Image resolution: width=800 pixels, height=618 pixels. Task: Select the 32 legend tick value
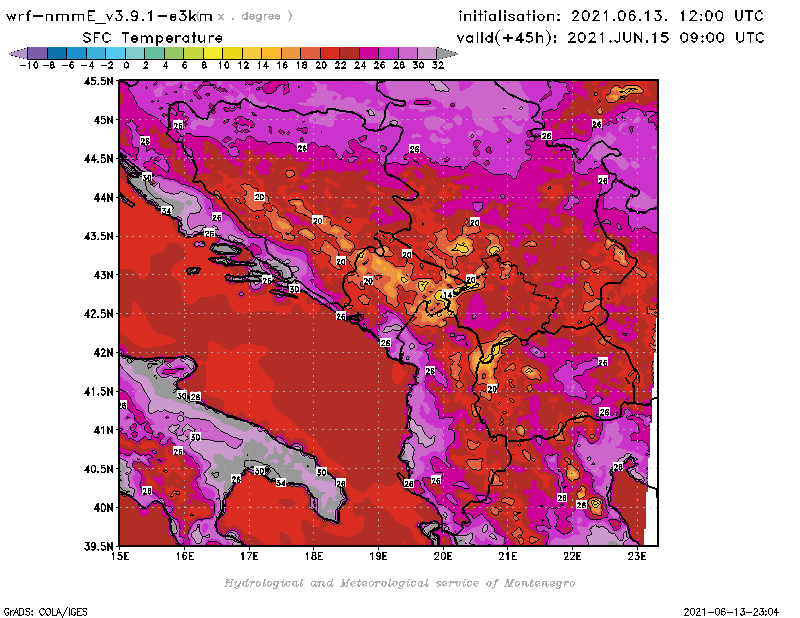[x=438, y=65]
